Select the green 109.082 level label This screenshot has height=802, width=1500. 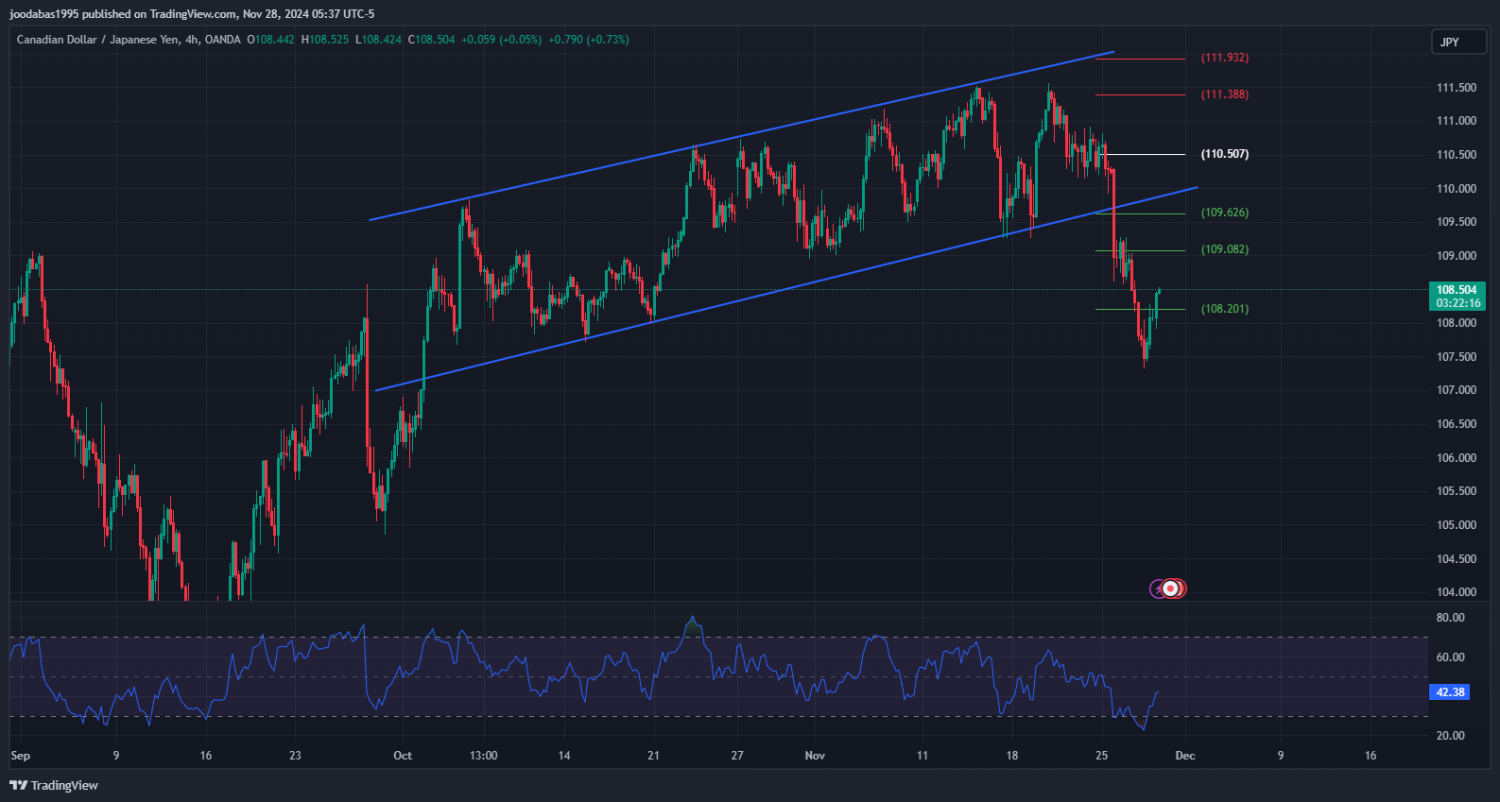tap(1224, 249)
